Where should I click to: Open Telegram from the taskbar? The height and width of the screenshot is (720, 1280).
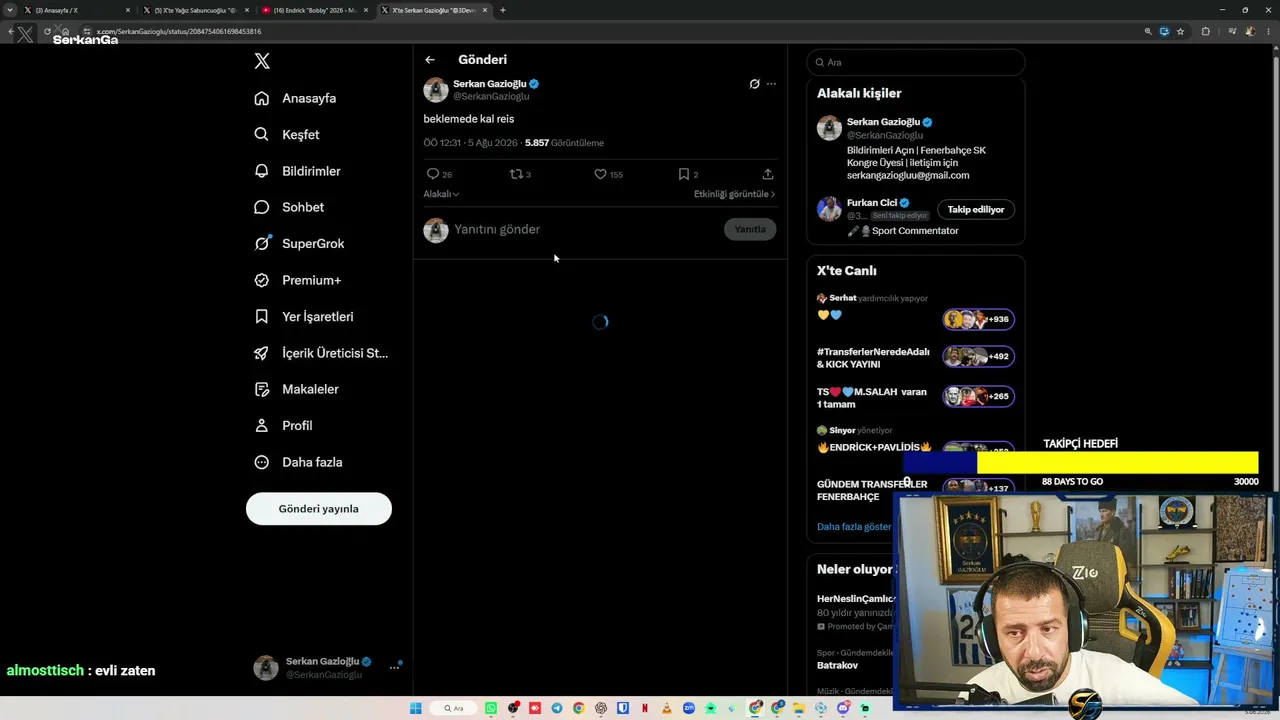pos(557,708)
